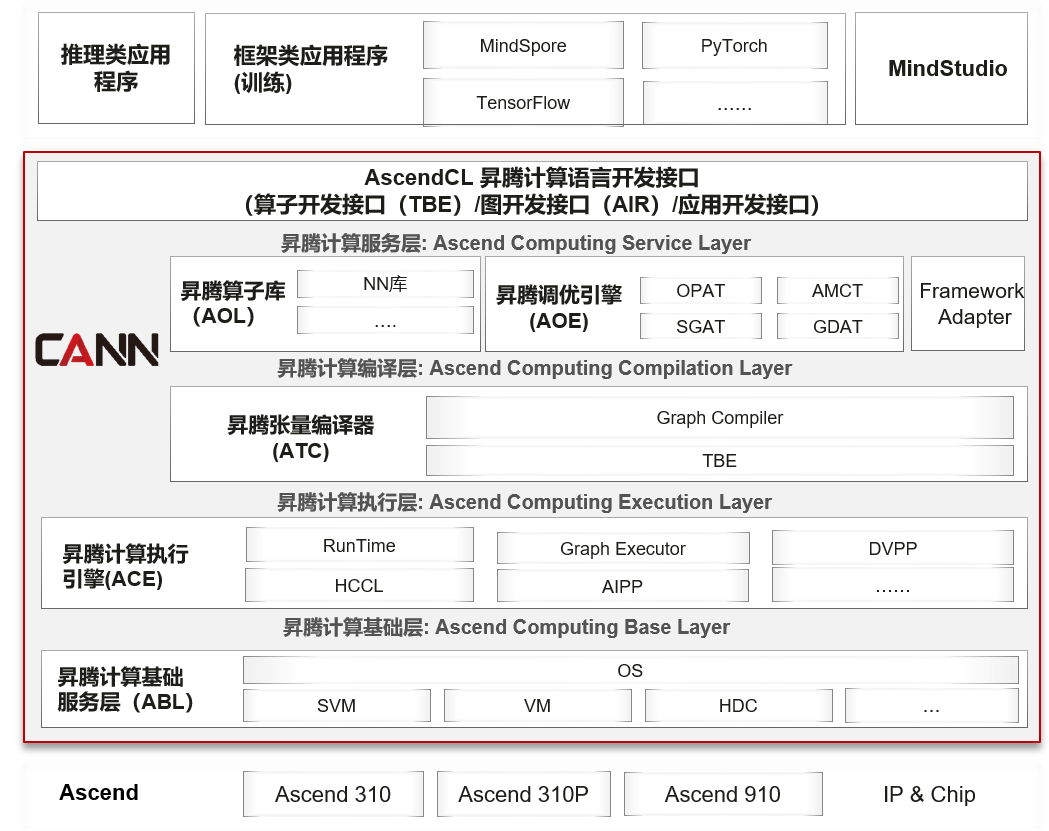Viewport: 1049px width, 831px height.
Task: Select the Ascend 310P chip box
Action: point(524,794)
